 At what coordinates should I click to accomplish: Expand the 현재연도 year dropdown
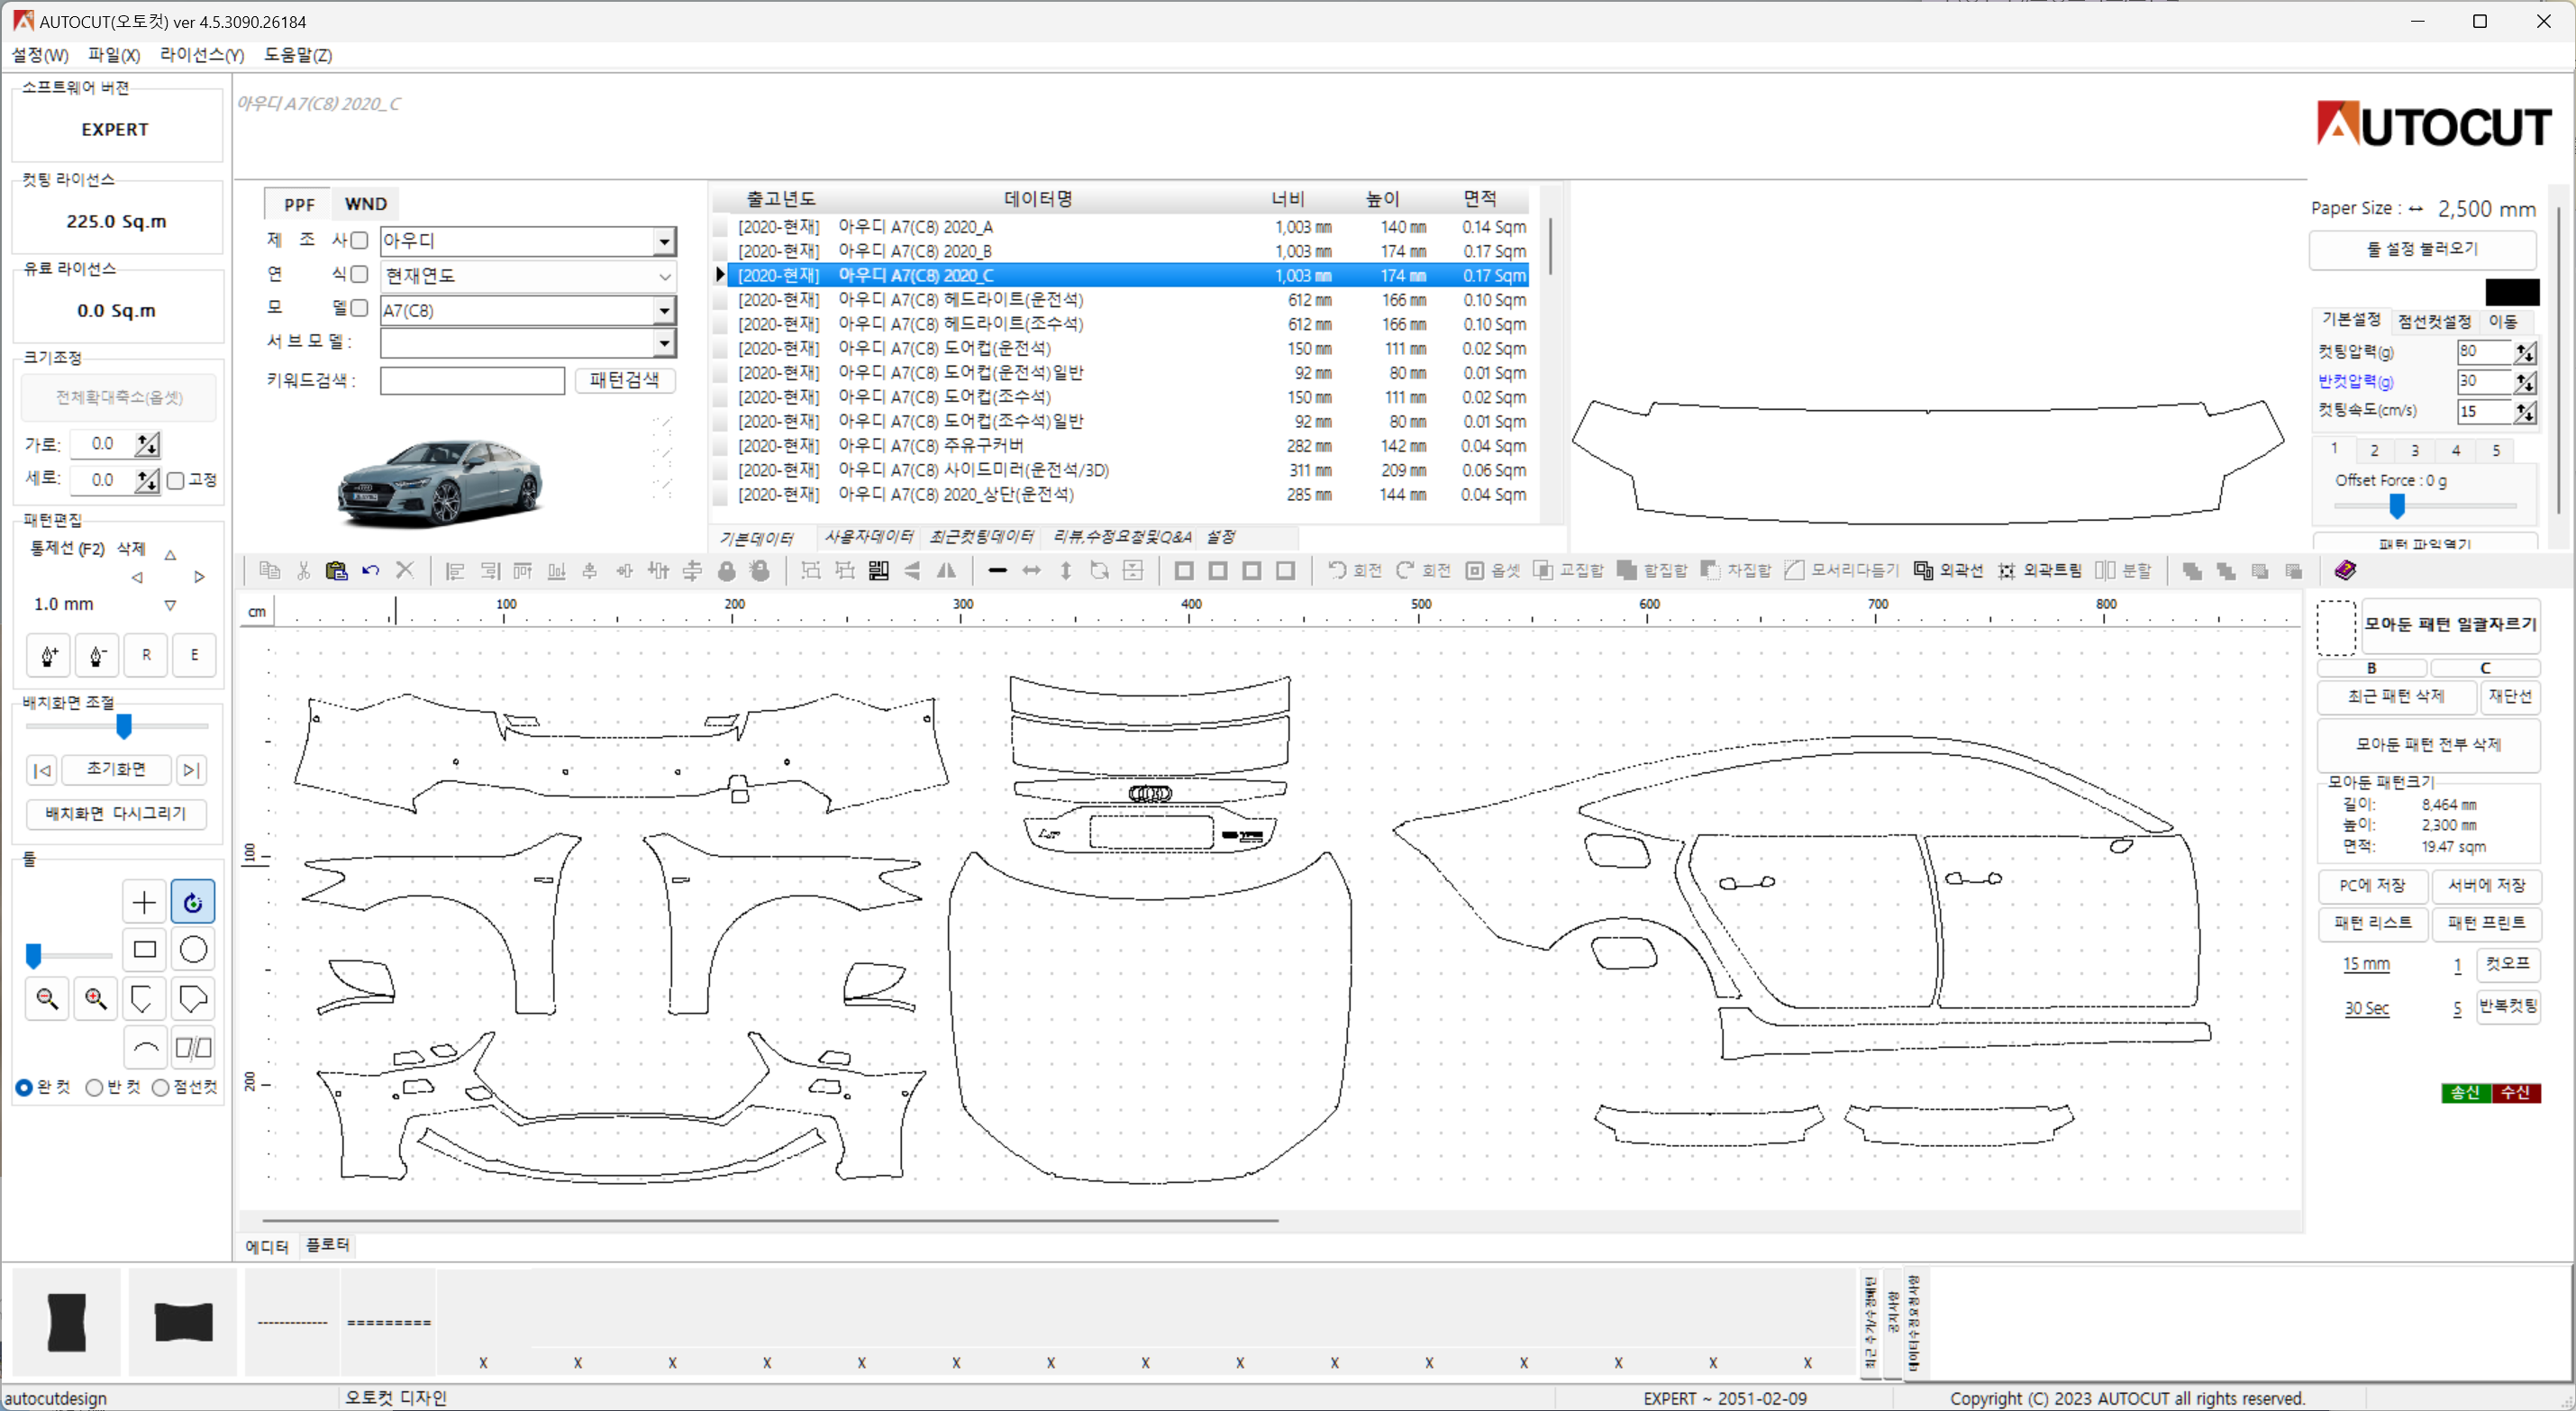[x=664, y=276]
